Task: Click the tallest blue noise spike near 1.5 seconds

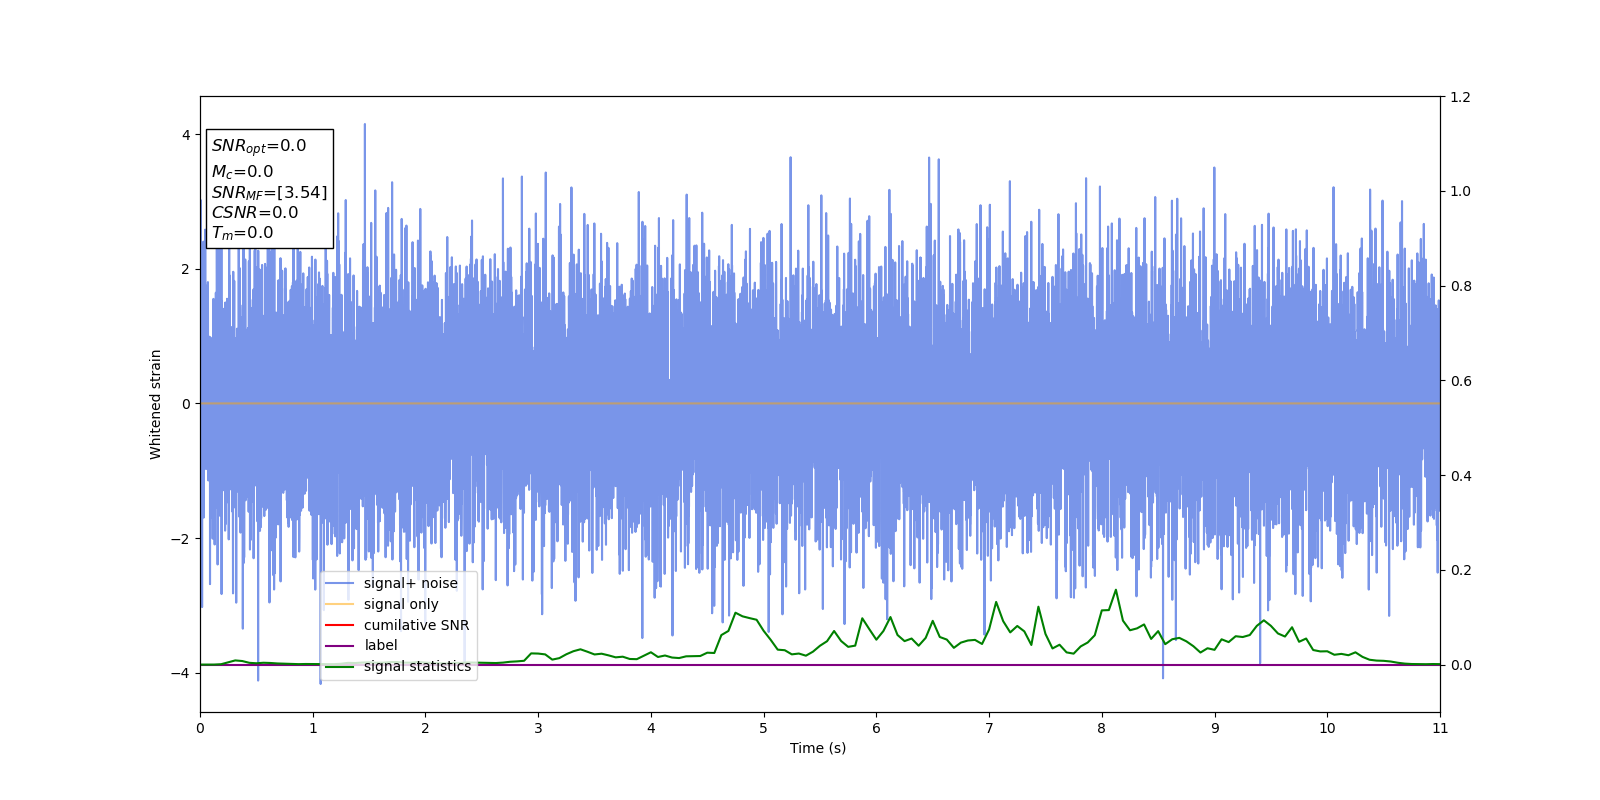Action: (x=365, y=125)
